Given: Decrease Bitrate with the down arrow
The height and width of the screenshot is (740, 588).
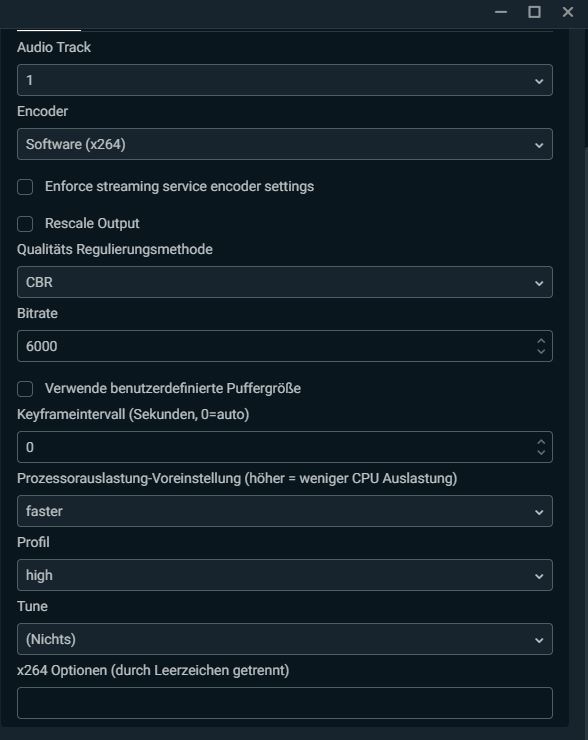Looking at the screenshot, I should point(541,352).
